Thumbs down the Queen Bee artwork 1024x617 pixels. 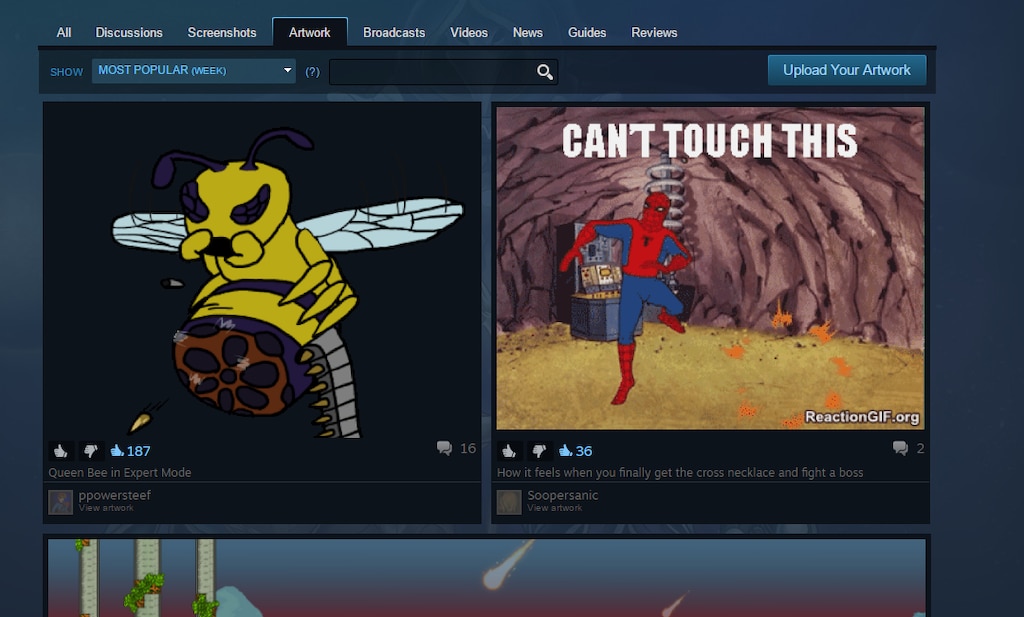click(91, 451)
